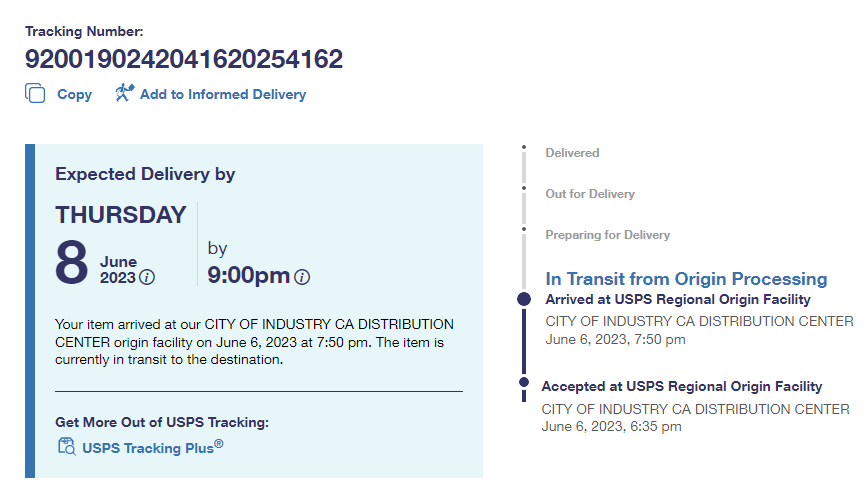The image size is (867, 492).
Task: Click the Informed Delivery running-mail icon
Action: (x=124, y=93)
